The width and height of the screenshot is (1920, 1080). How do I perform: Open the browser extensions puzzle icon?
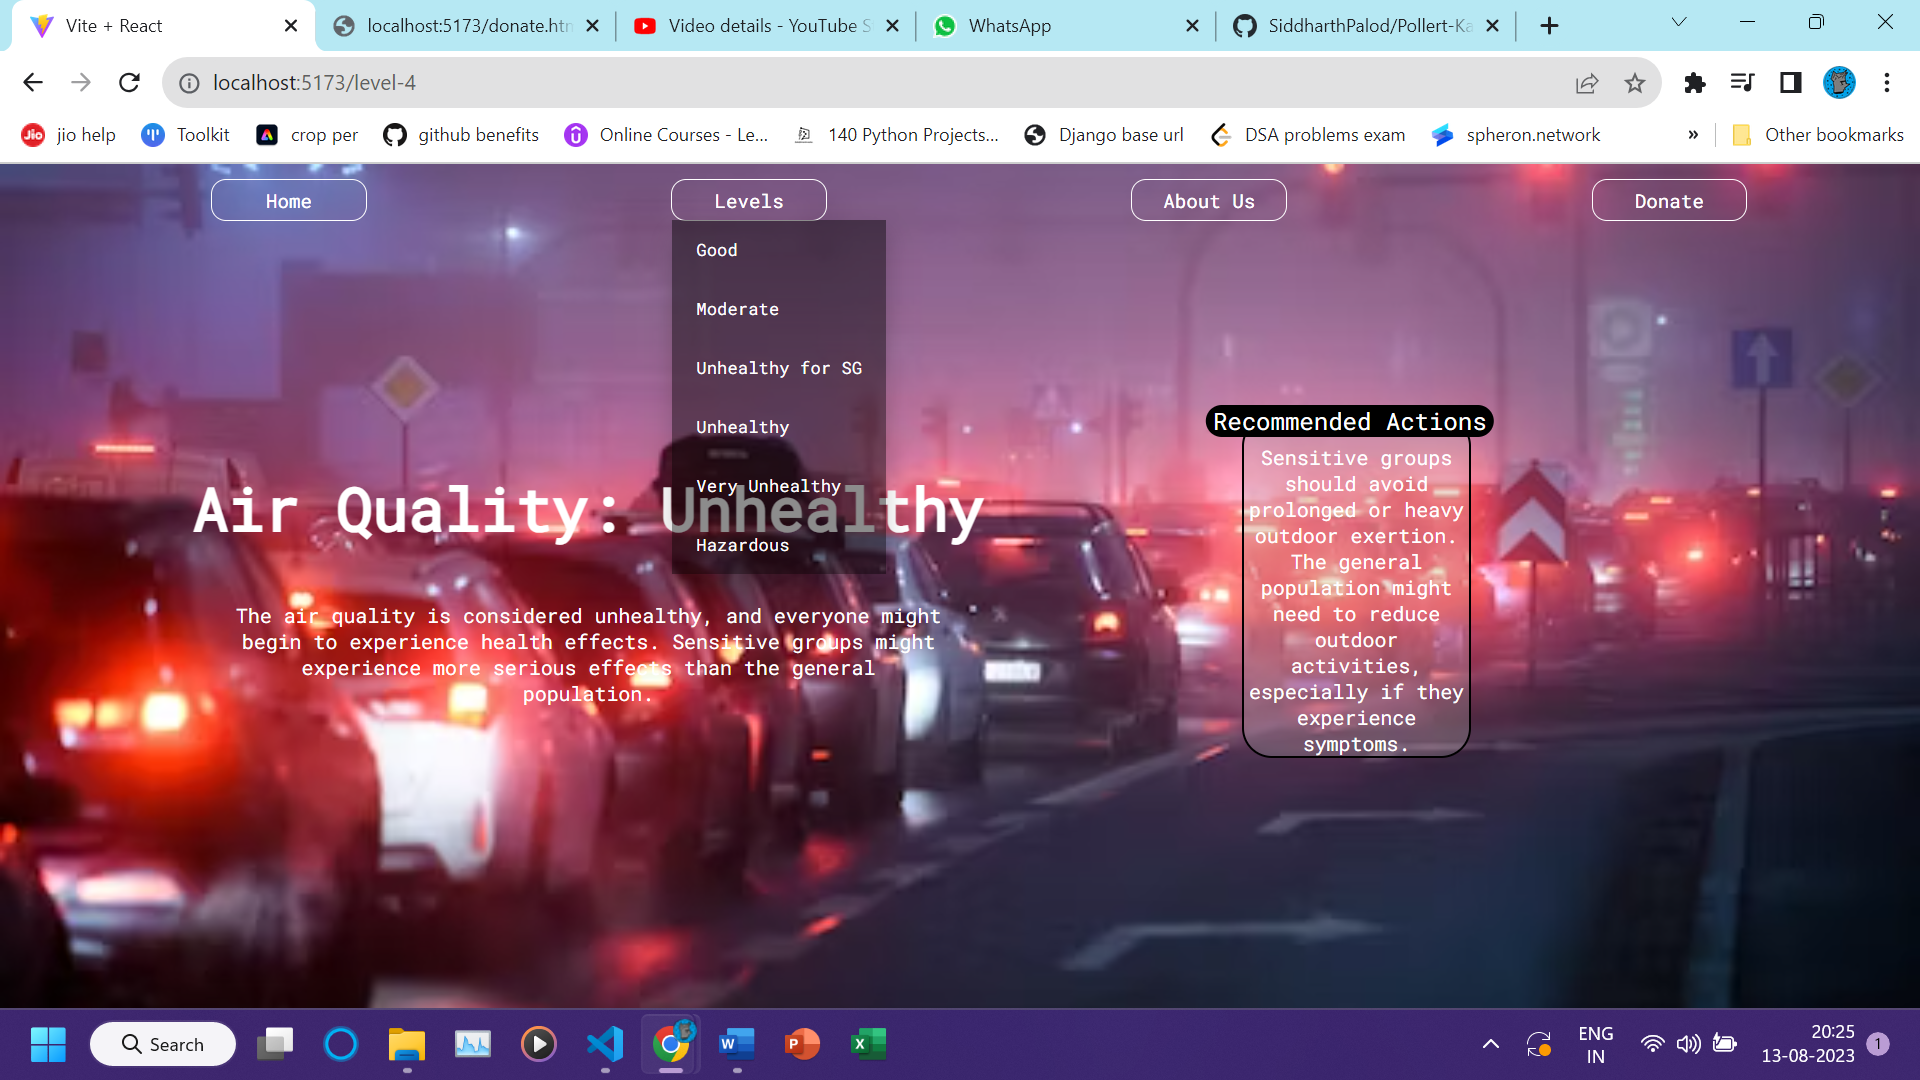tap(1694, 83)
